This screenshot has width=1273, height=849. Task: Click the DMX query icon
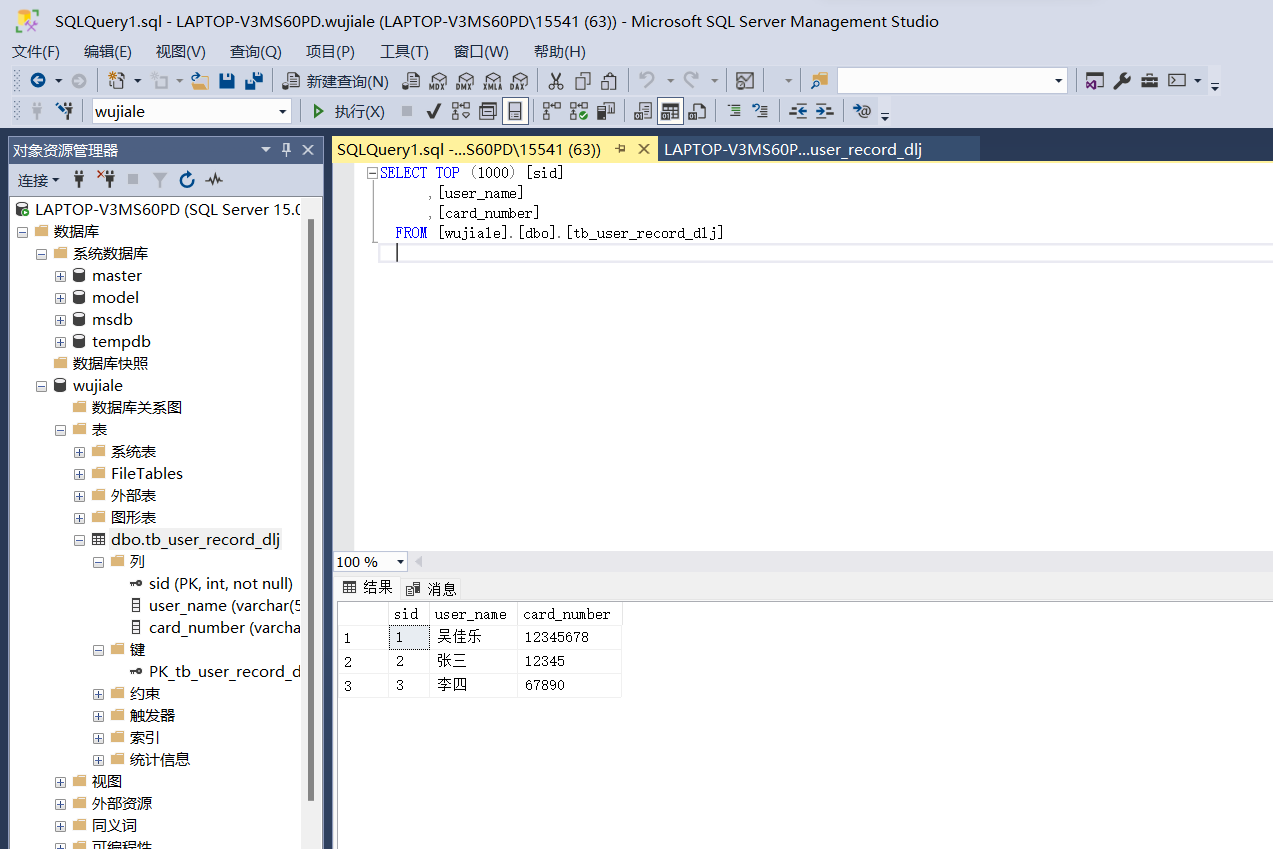coord(465,81)
